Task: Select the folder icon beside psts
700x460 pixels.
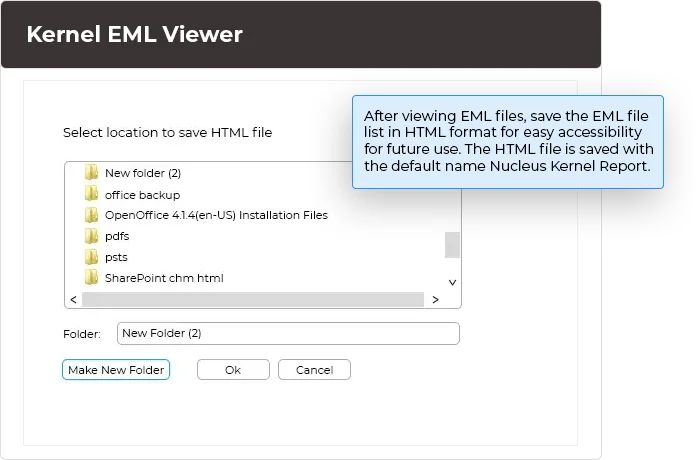Action: pyautogui.click(x=92, y=257)
